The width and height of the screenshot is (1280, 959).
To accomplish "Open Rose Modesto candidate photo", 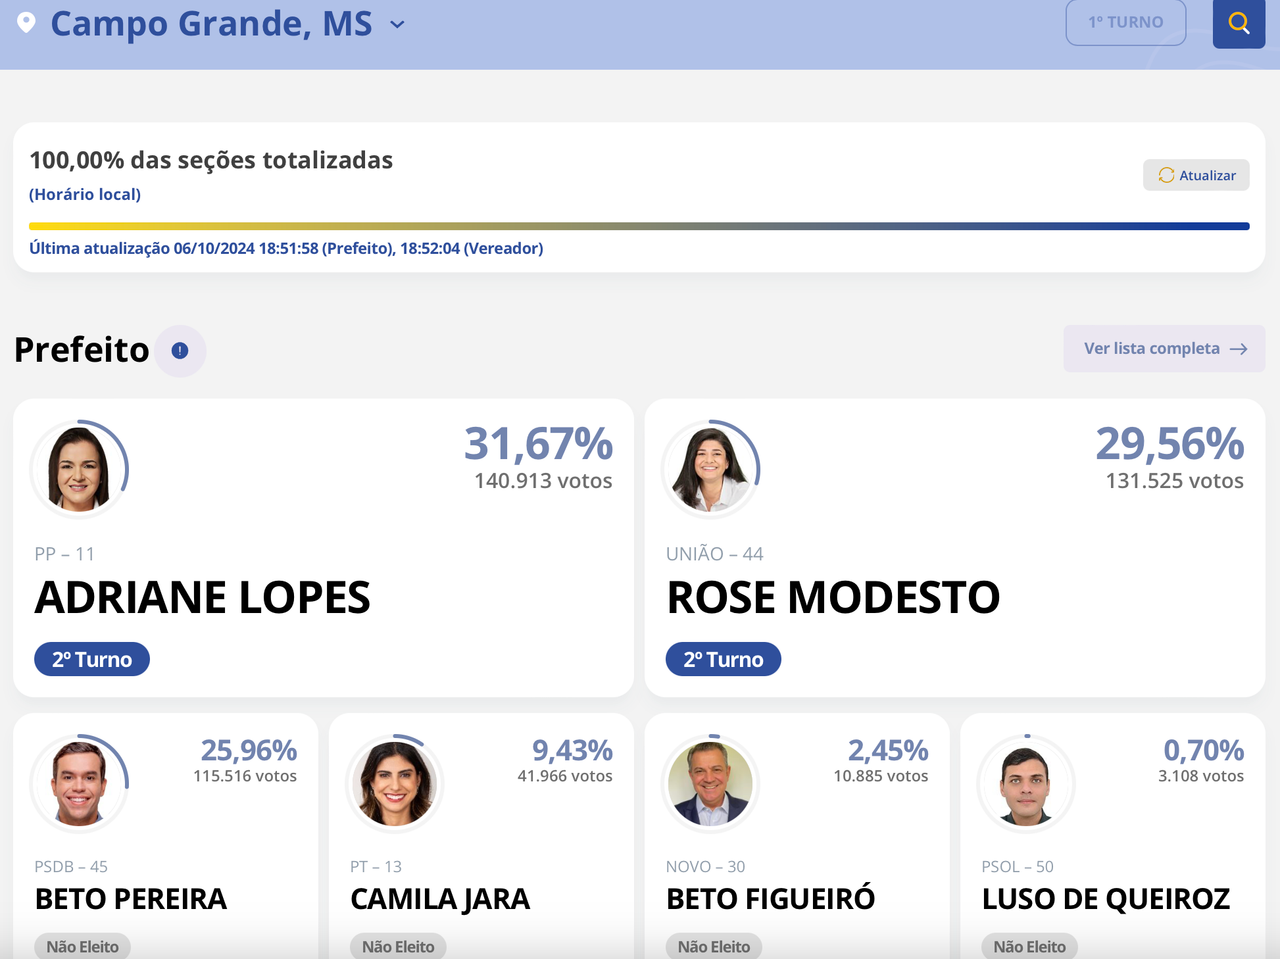I will coord(711,469).
